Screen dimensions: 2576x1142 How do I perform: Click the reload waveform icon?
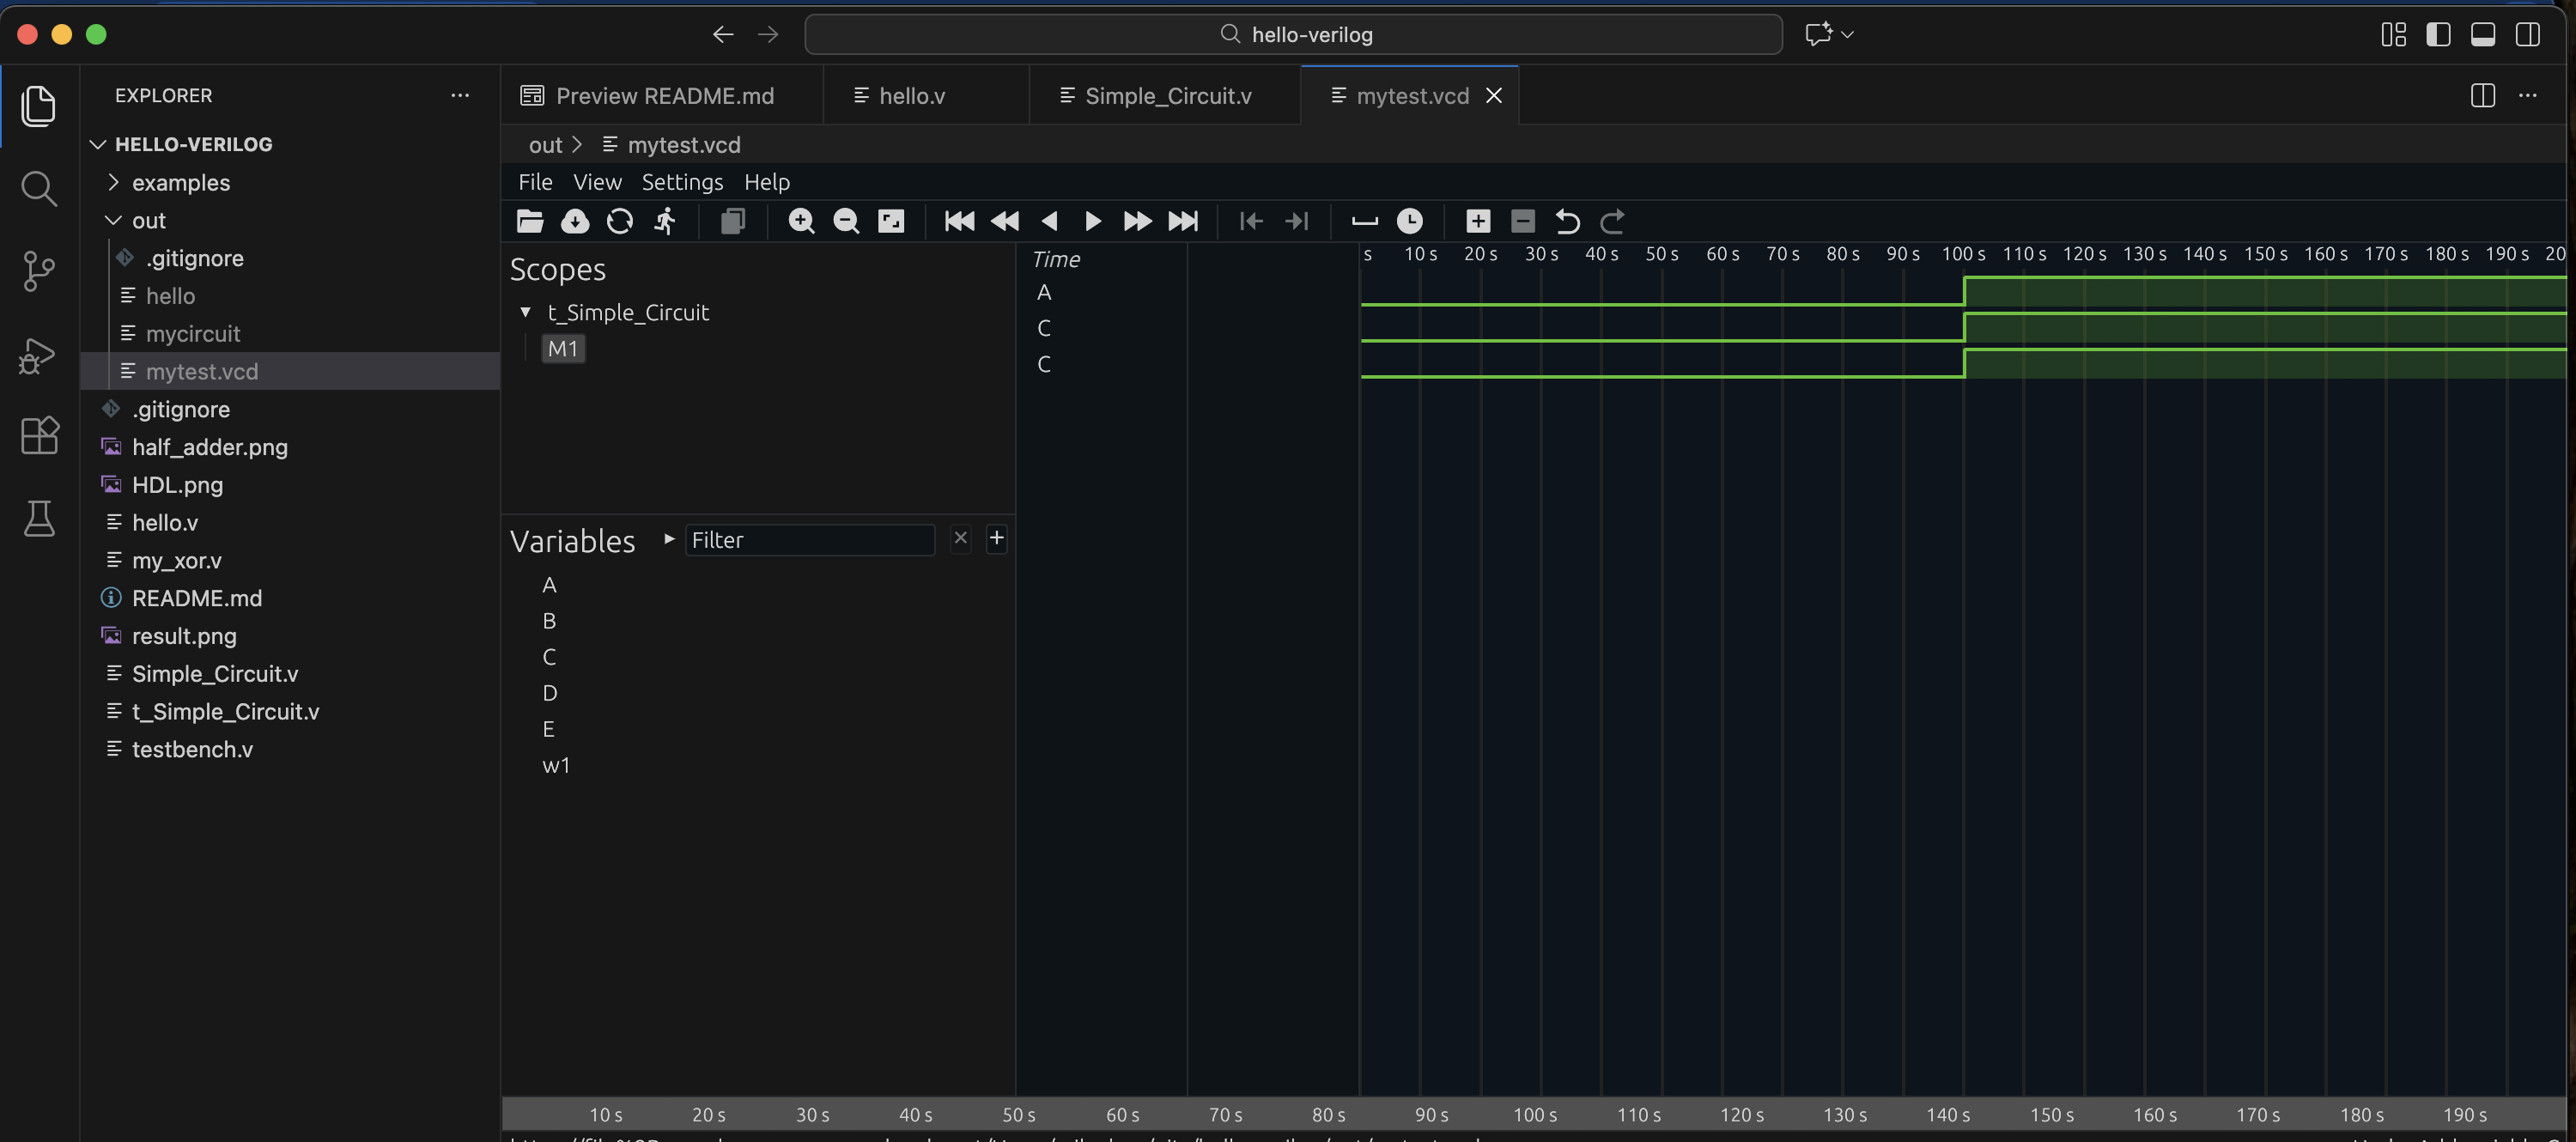pyautogui.click(x=620, y=221)
